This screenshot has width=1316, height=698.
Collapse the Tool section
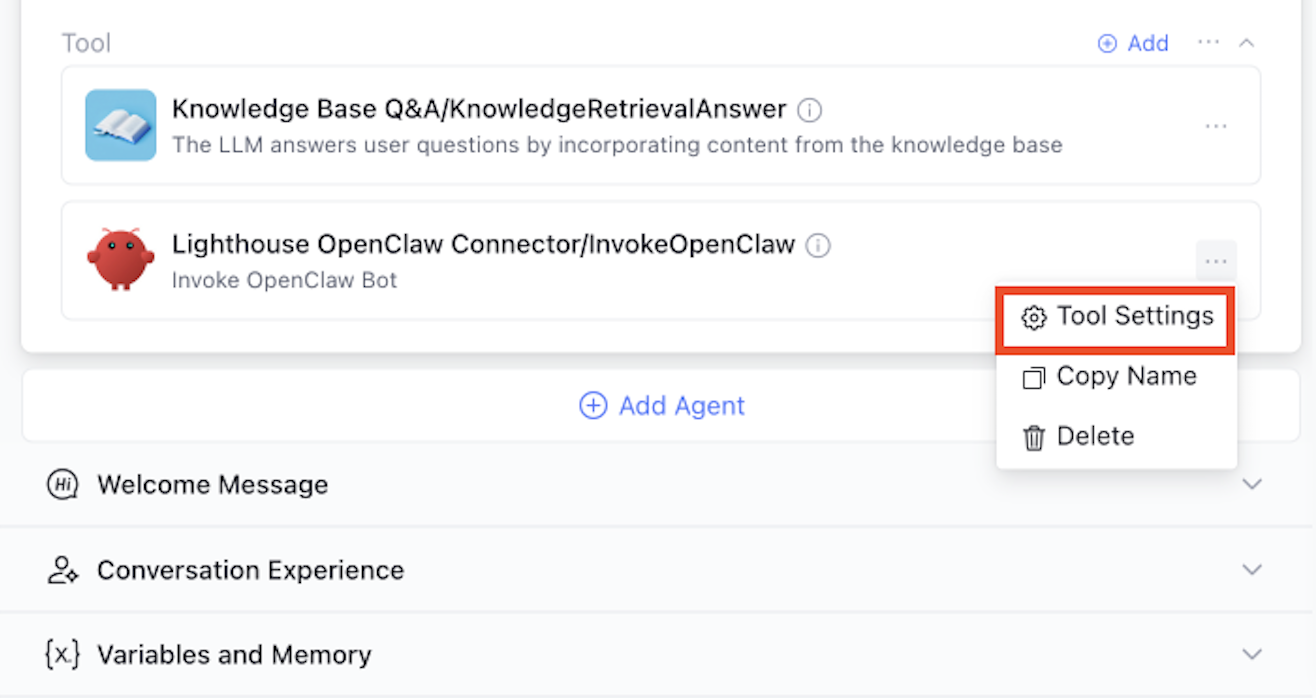1246,43
